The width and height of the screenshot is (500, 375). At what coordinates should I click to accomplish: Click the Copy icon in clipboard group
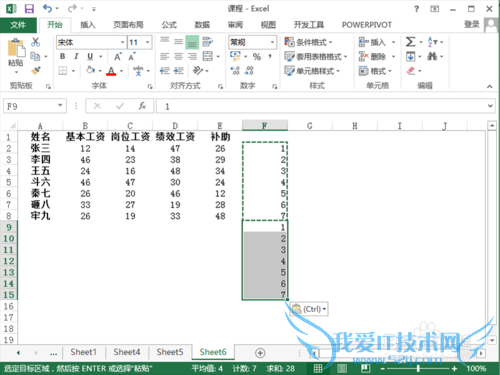coord(35,56)
